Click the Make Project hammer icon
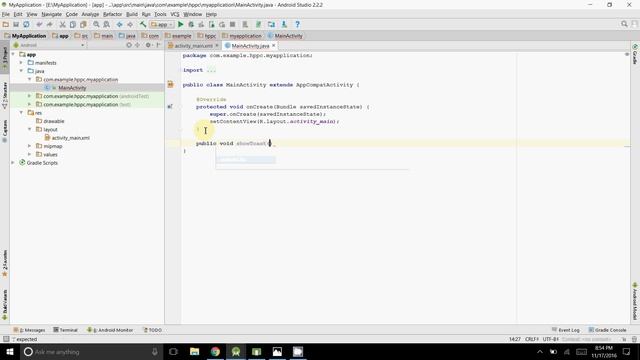Screen dimensions: 640x360 coord(143,24)
